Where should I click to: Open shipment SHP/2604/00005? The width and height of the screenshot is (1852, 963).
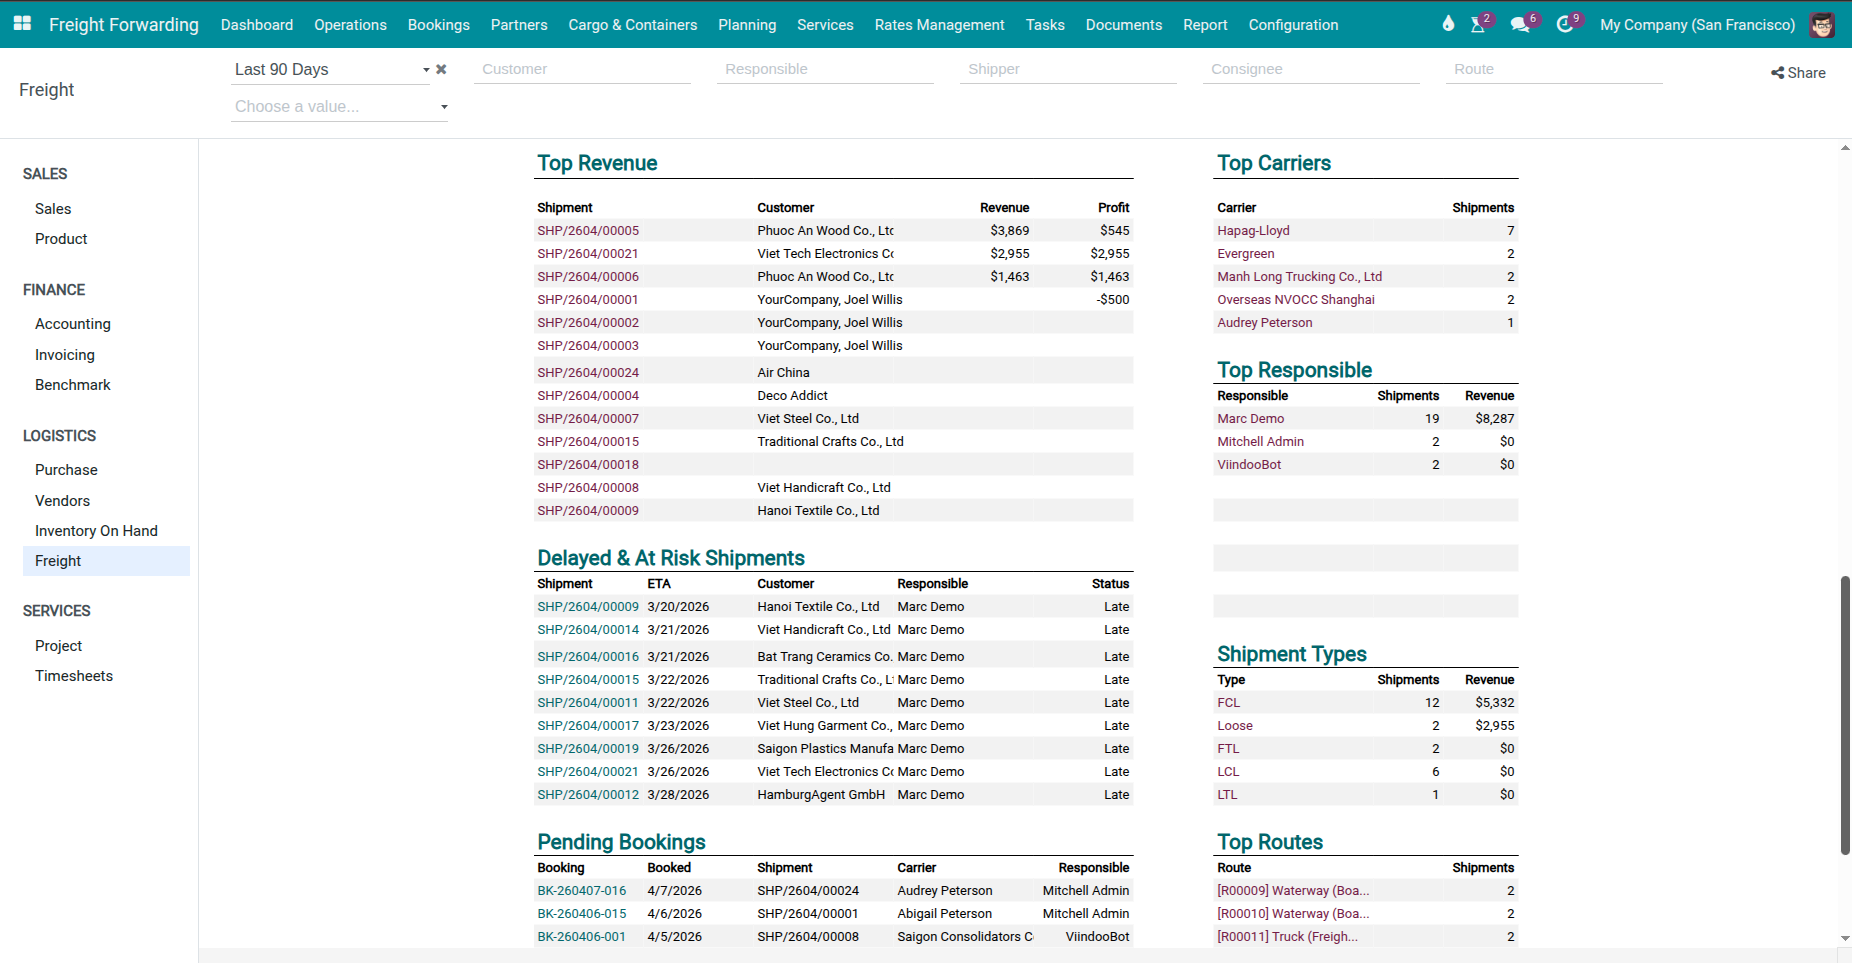tap(587, 230)
